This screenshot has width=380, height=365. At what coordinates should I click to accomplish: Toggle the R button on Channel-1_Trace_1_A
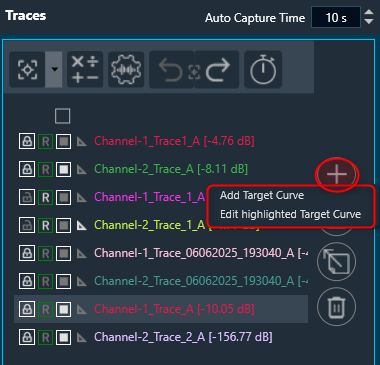point(45,197)
